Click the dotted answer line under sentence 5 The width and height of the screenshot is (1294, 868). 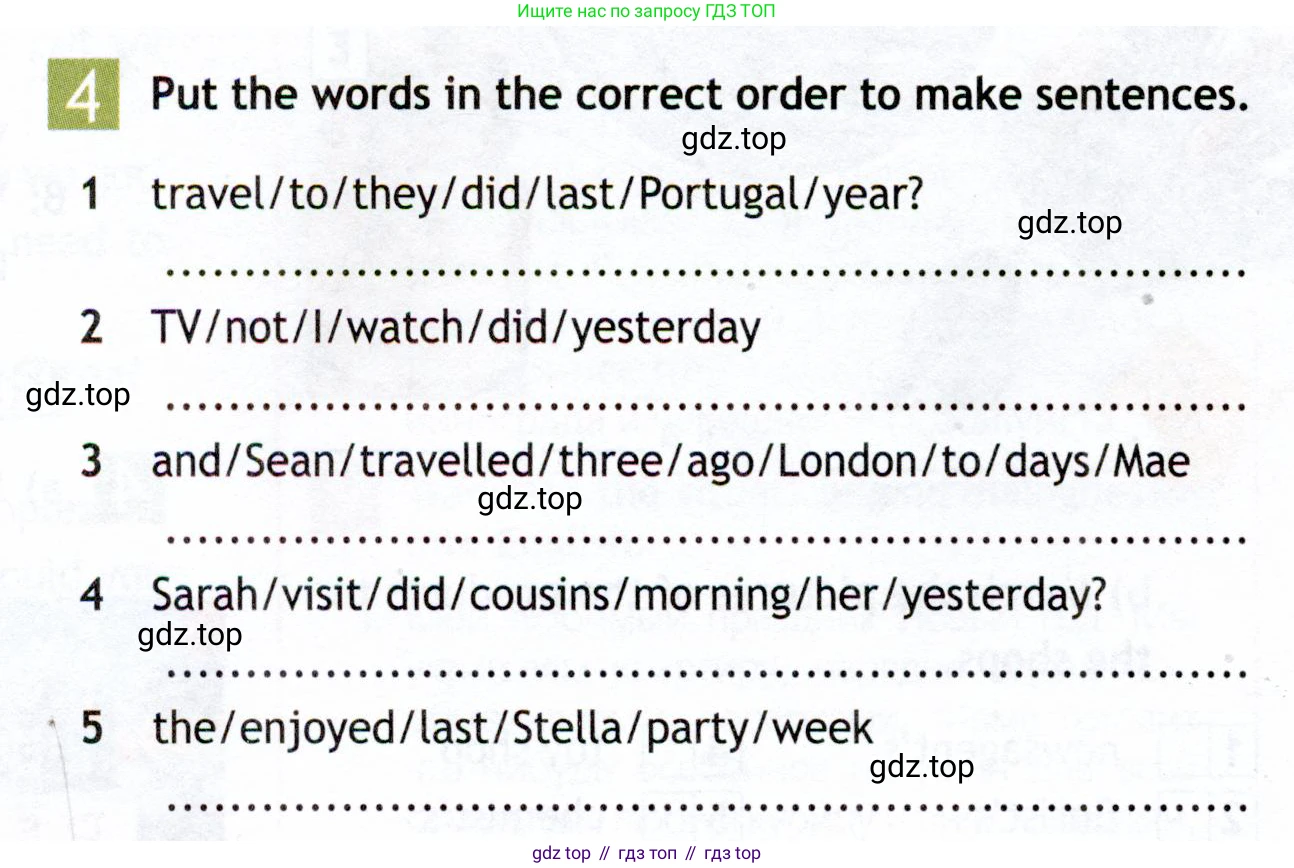705,805
